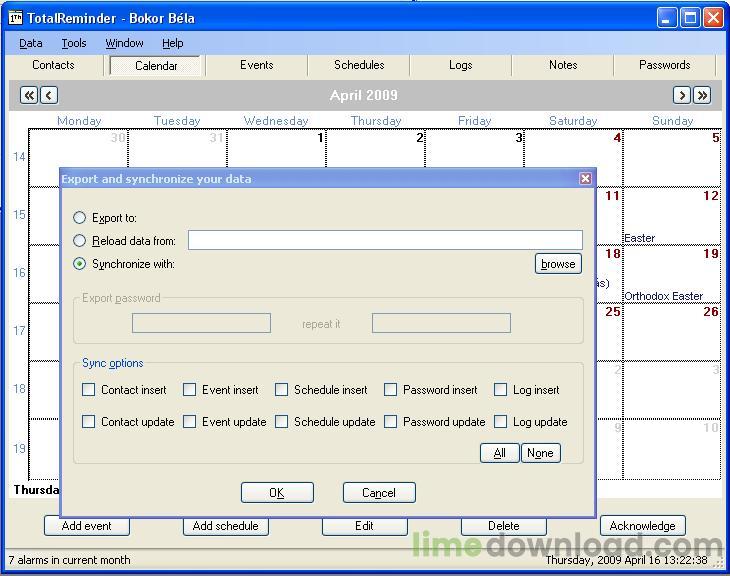
Task: Click the first Export password field
Action: tap(201, 323)
